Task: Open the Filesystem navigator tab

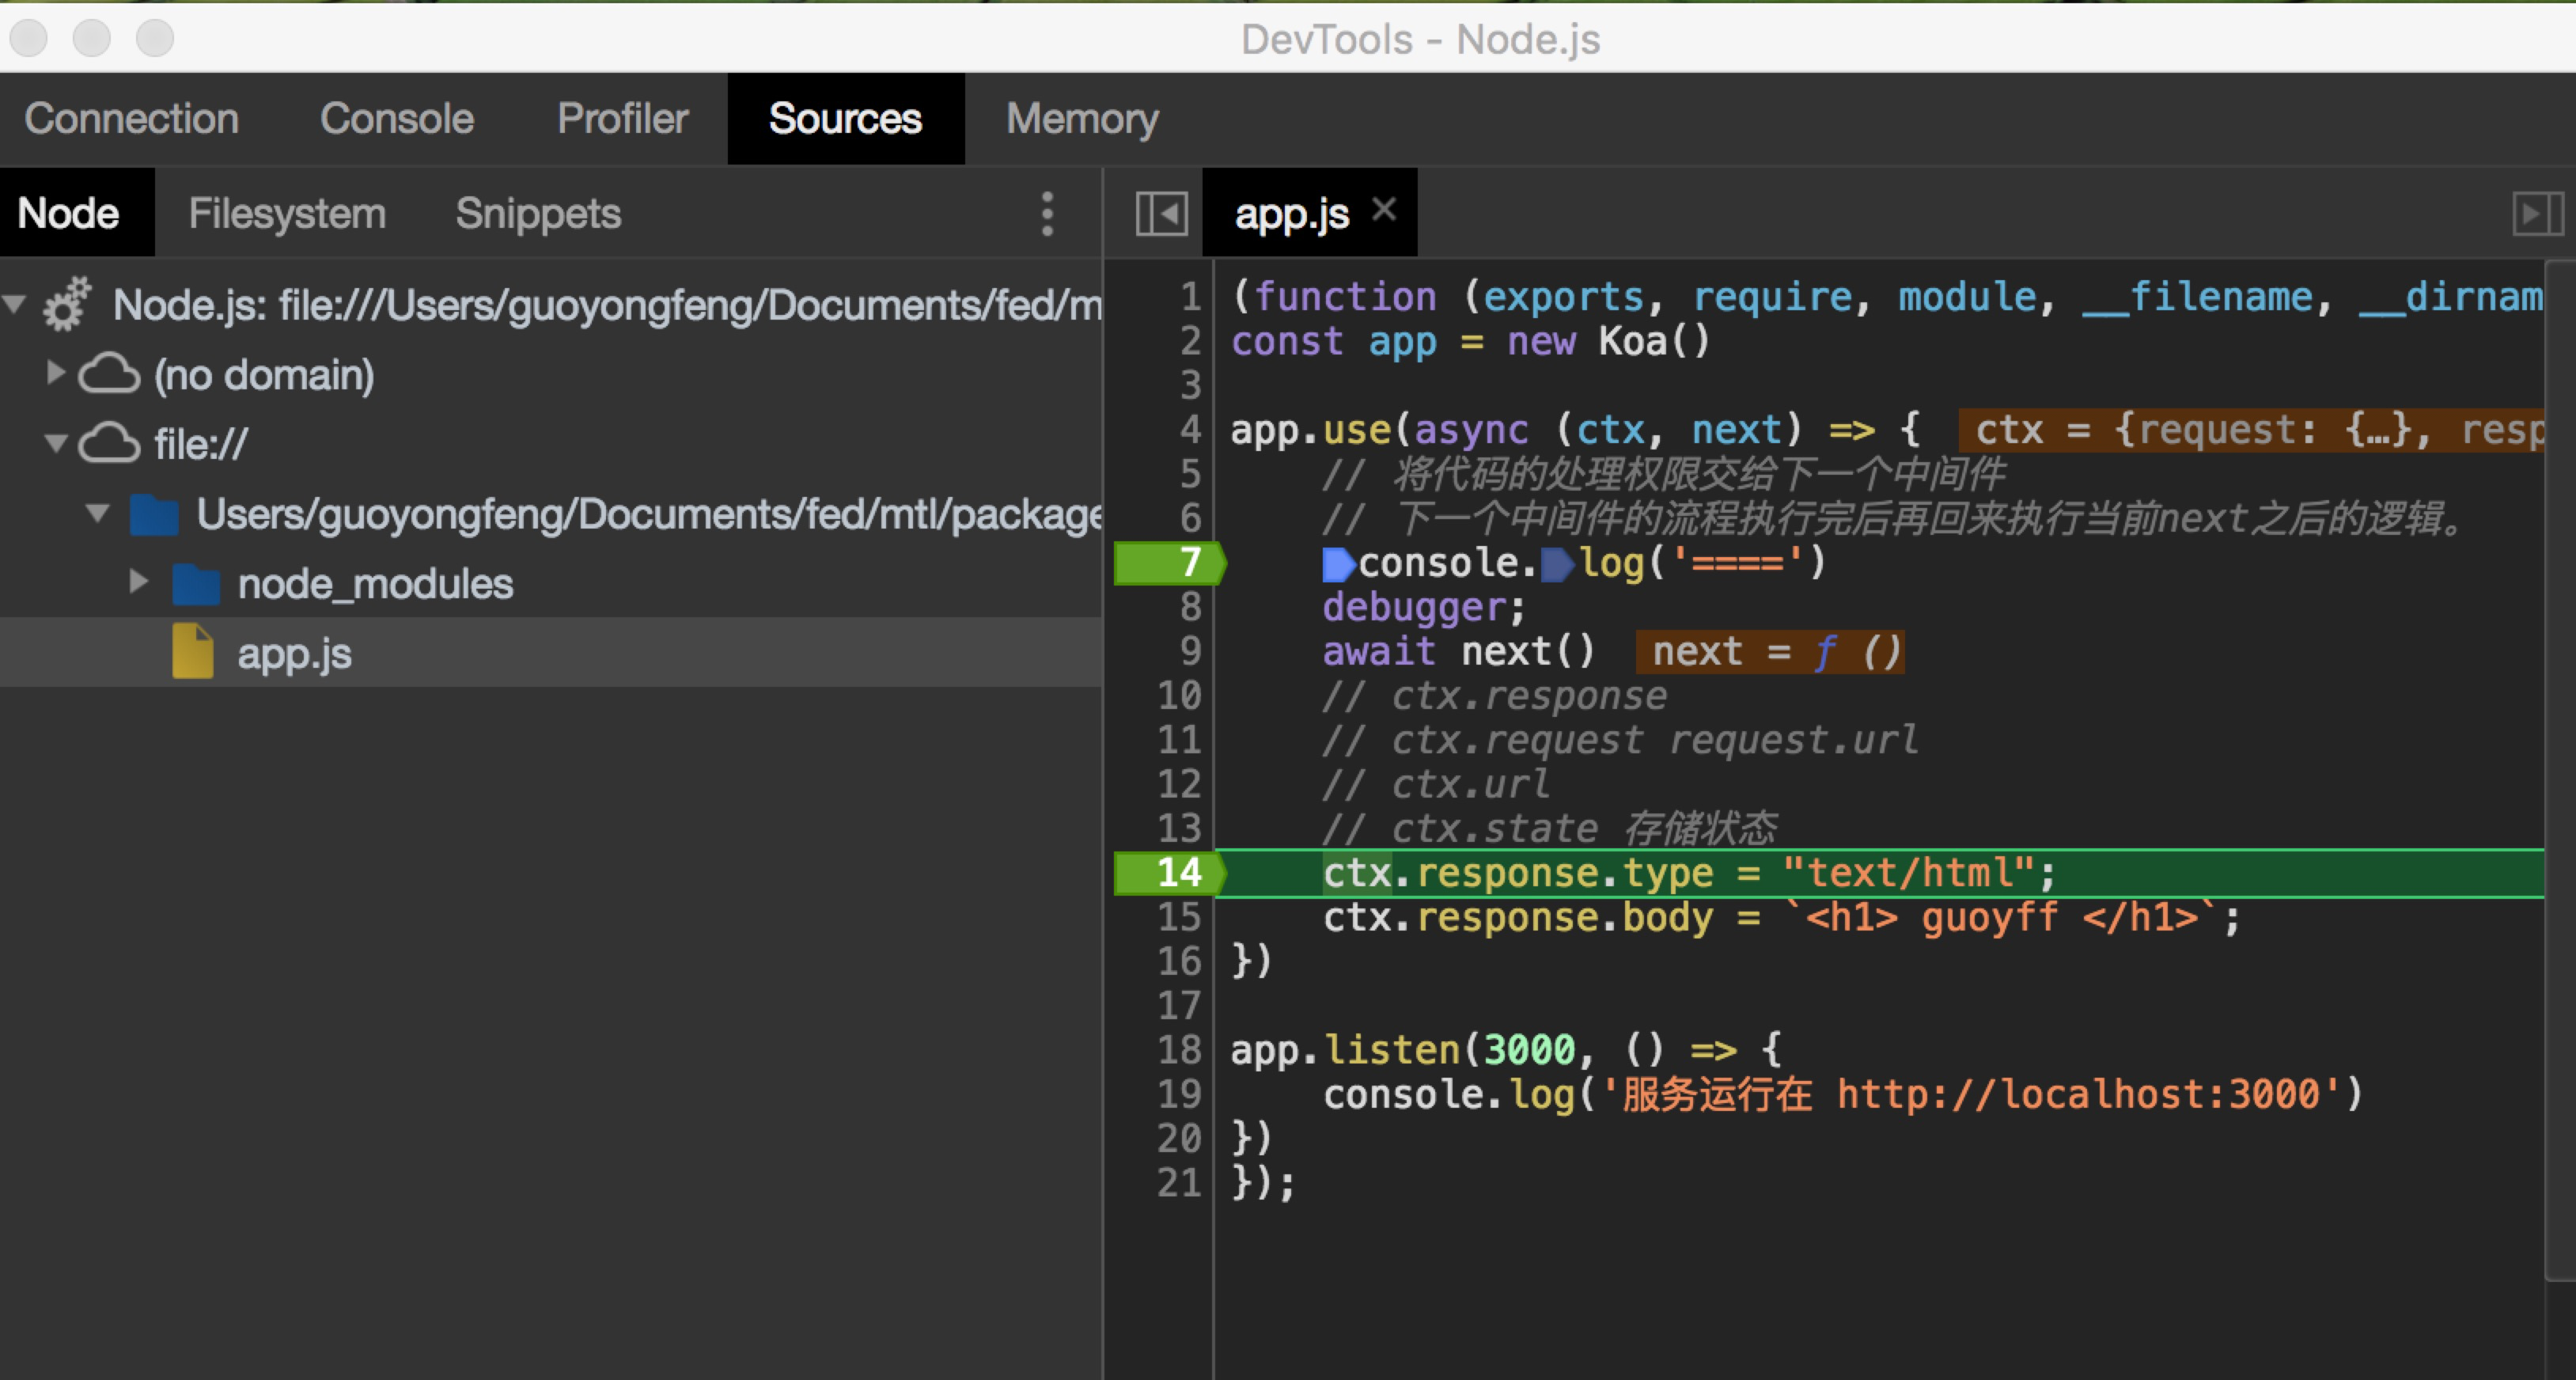Action: click(x=287, y=214)
